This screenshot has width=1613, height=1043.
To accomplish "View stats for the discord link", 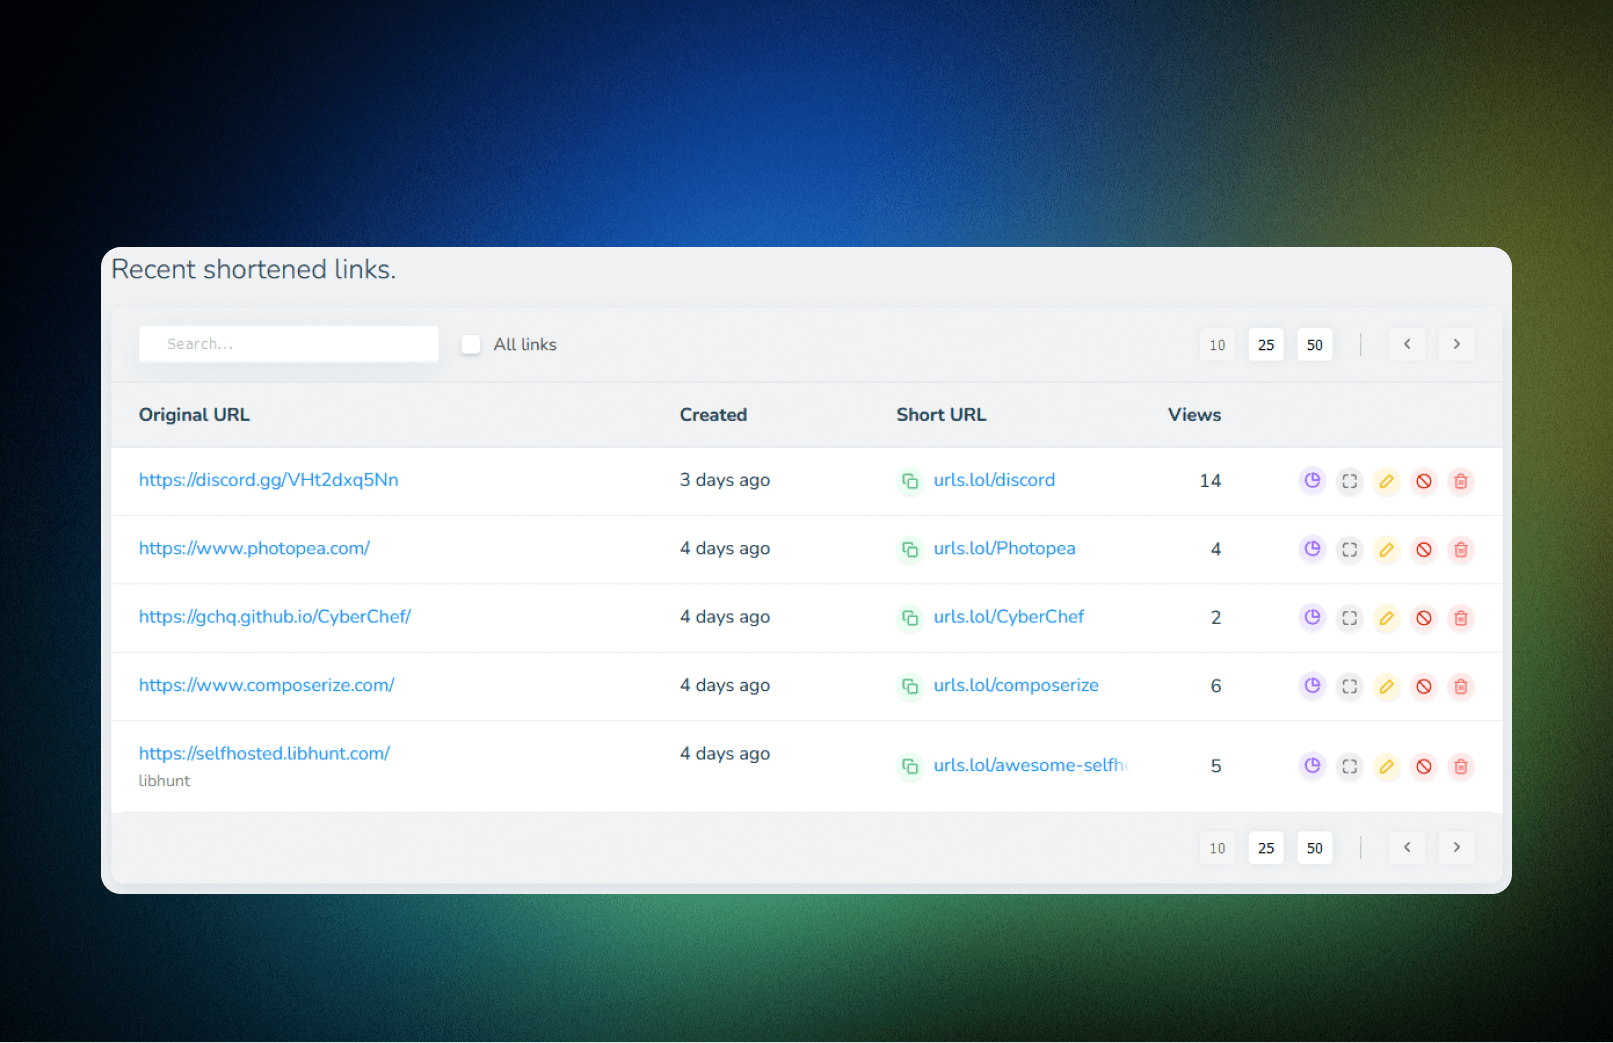I will pos(1312,481).
